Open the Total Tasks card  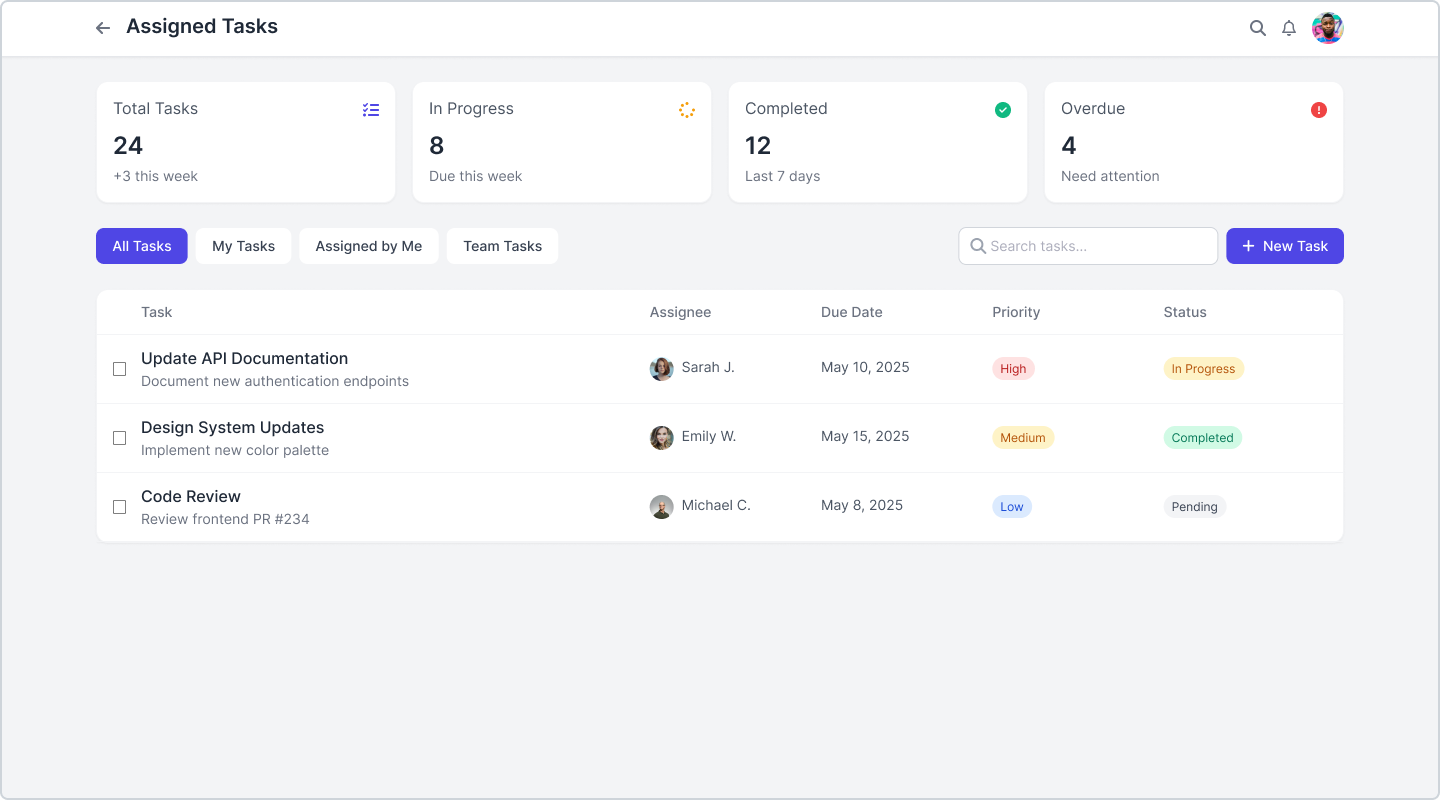click(x=246, y=142)
